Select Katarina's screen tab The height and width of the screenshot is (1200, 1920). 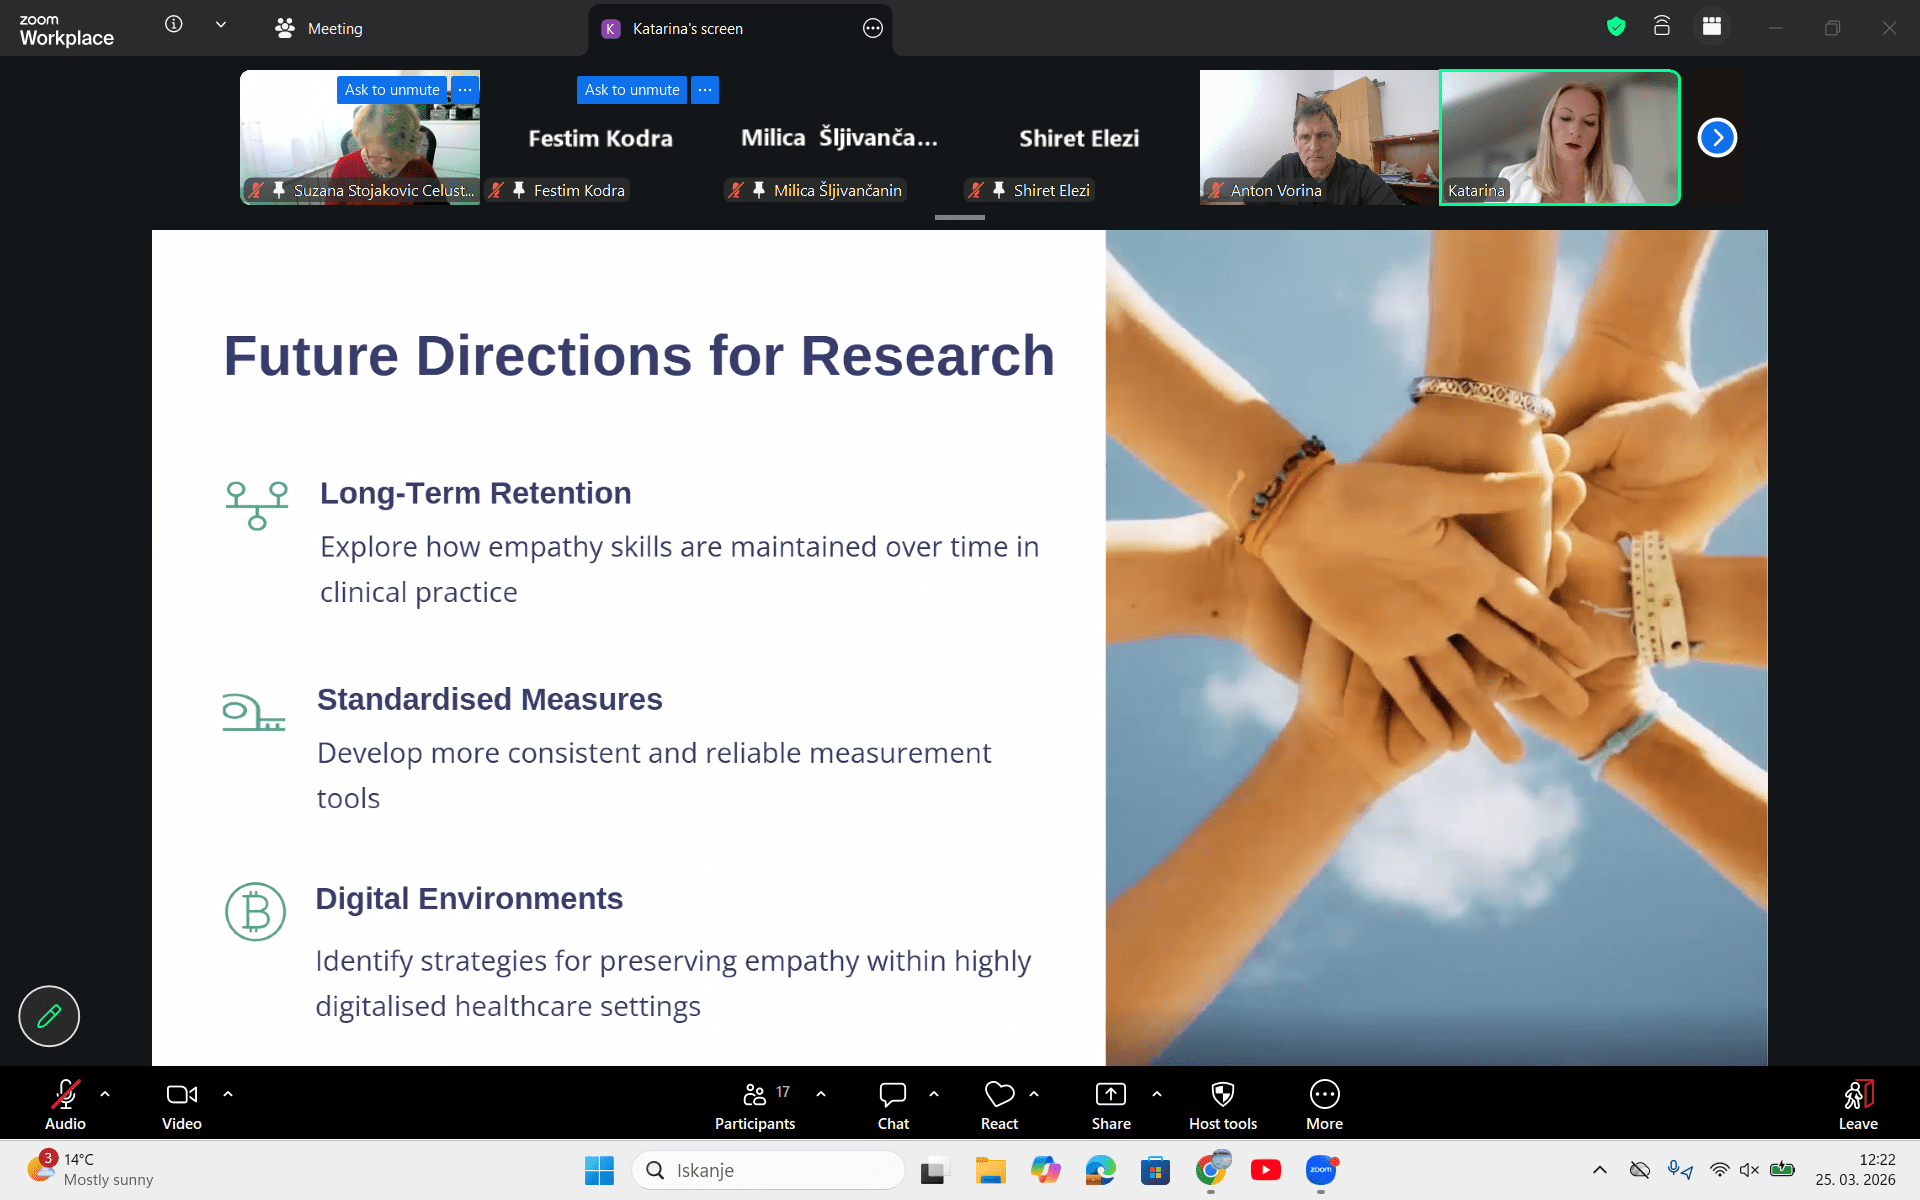687,29
